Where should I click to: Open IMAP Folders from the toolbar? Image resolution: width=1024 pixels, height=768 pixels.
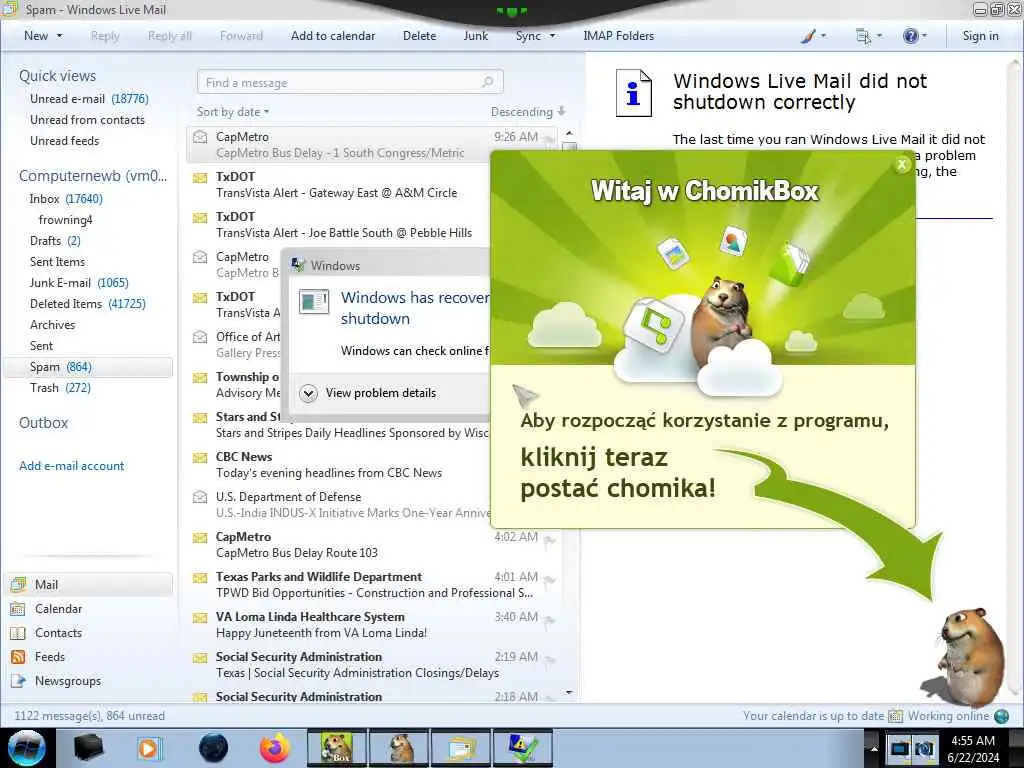618,36
